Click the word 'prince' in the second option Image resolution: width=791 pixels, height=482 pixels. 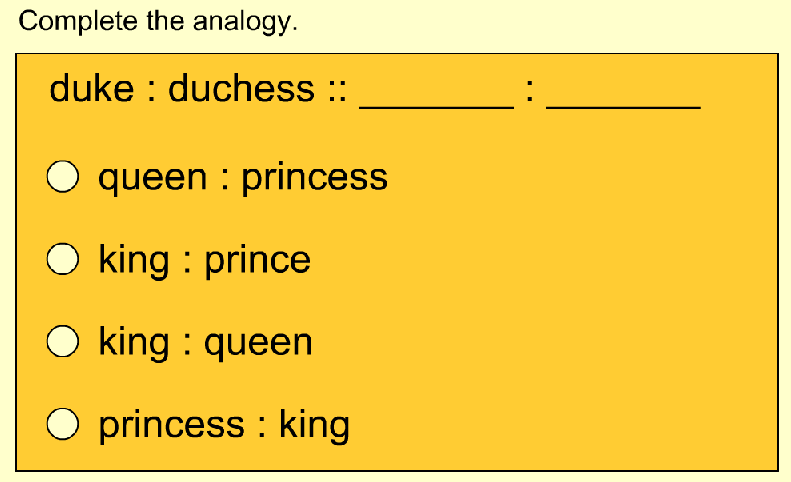coord(257,263)
